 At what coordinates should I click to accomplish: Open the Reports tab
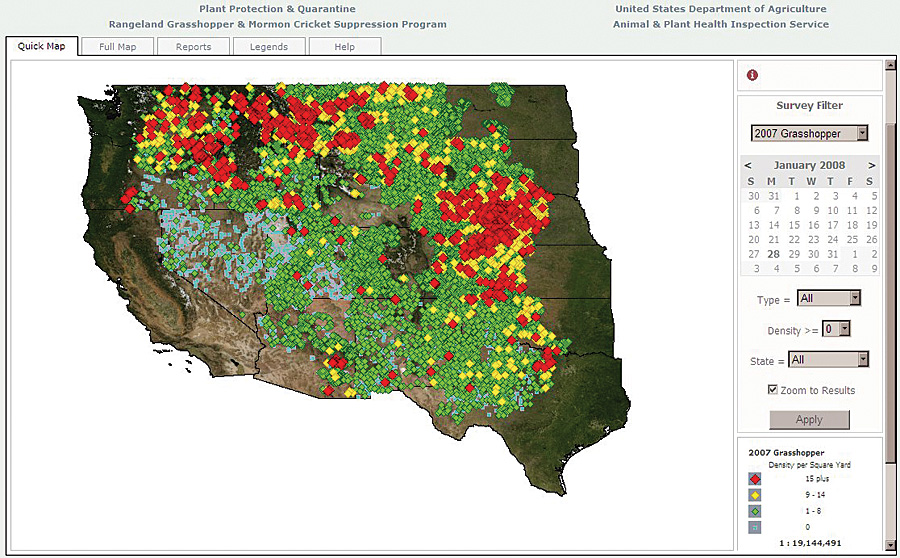193,47
